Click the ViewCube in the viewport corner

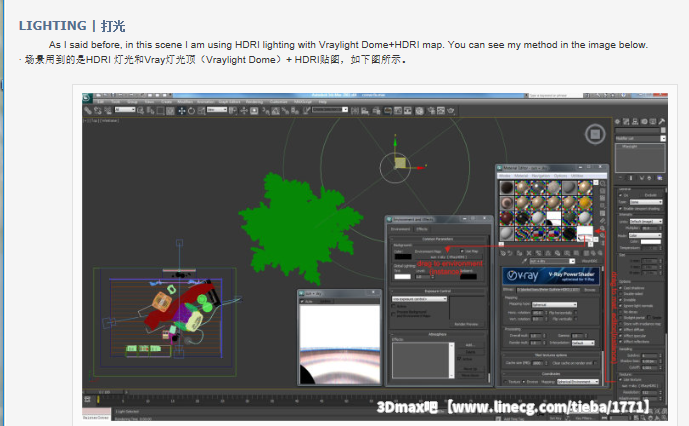tap(595, 134)
